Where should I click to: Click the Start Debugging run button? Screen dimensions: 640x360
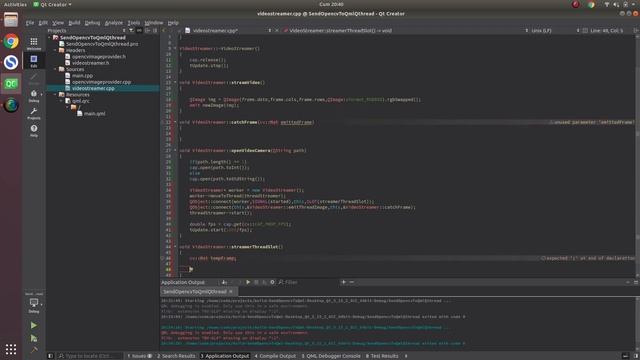pos(34,338)
